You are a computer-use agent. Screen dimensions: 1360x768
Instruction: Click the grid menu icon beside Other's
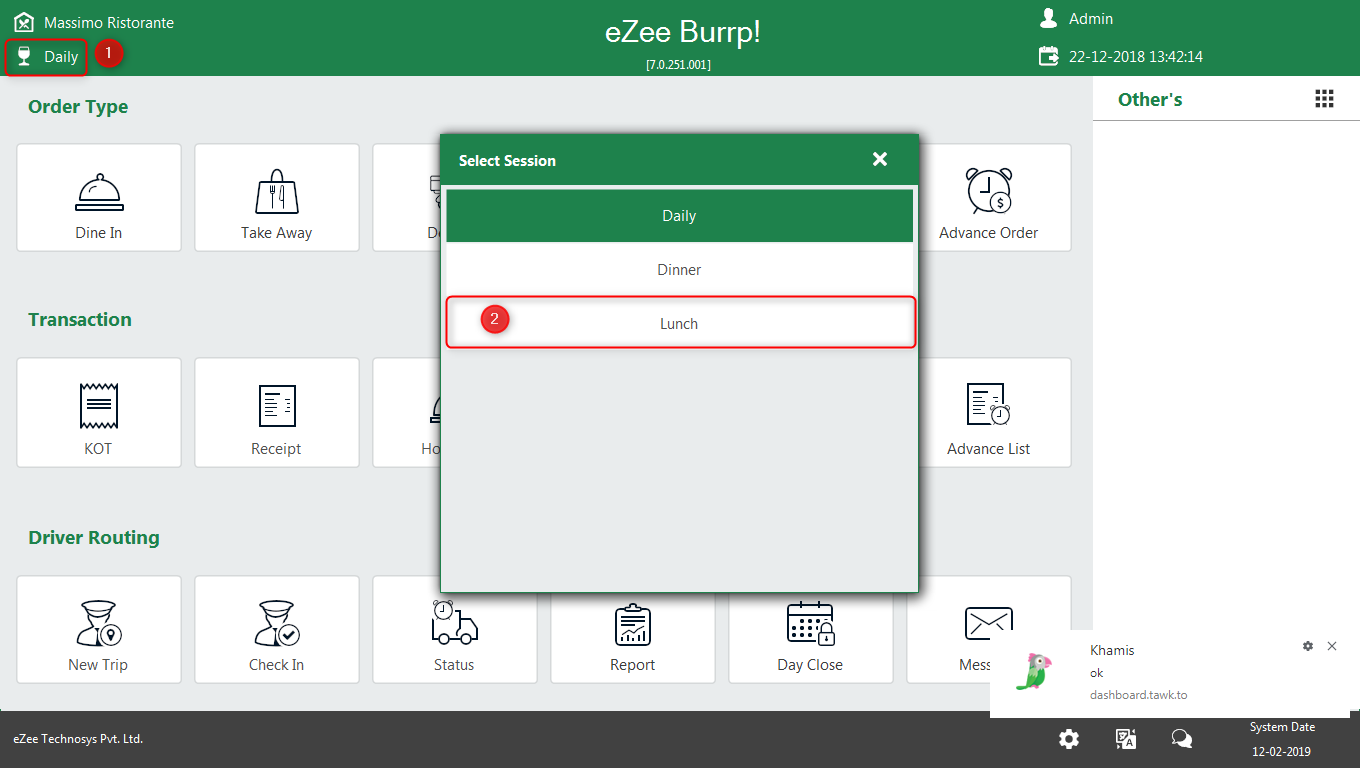[x=1324, y=98]
